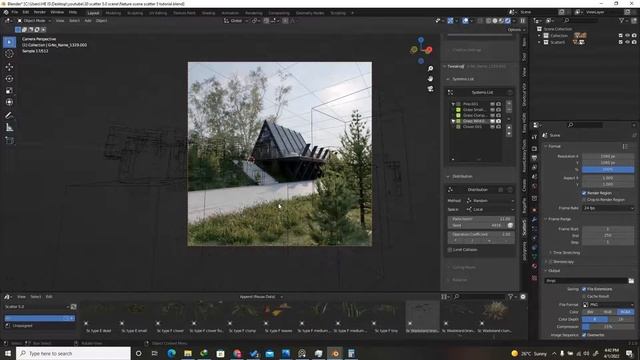640x360 pixels.
Task: Click the Blender logo menu icon
Action: [x=6, y=12]
